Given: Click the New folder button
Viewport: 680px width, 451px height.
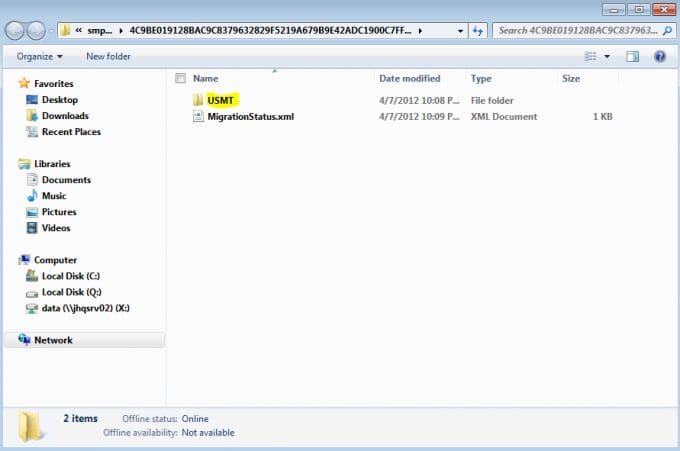Looking at the screenshot, I should (108, 56).
